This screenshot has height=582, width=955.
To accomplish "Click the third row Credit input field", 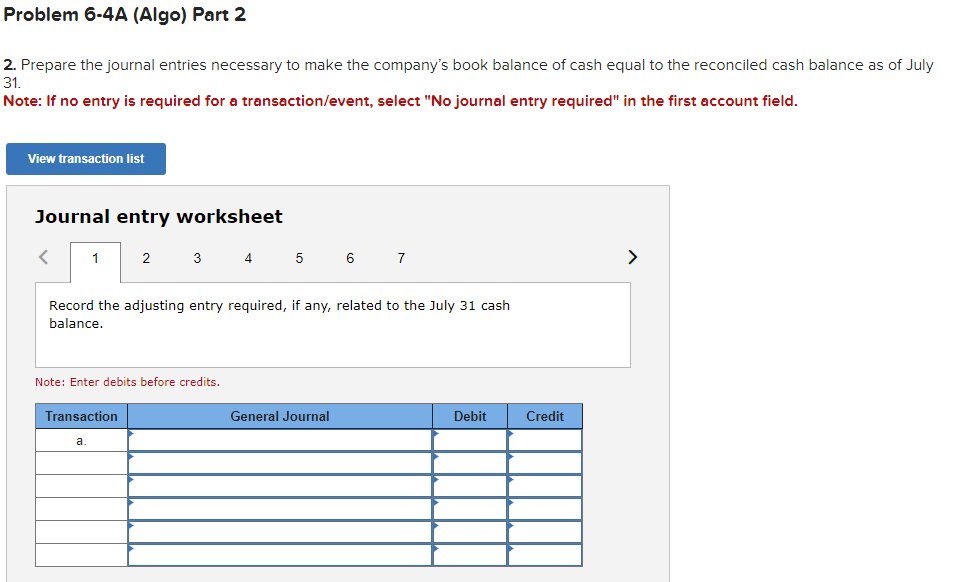I will pyautogui.click(x=544, y=486).
